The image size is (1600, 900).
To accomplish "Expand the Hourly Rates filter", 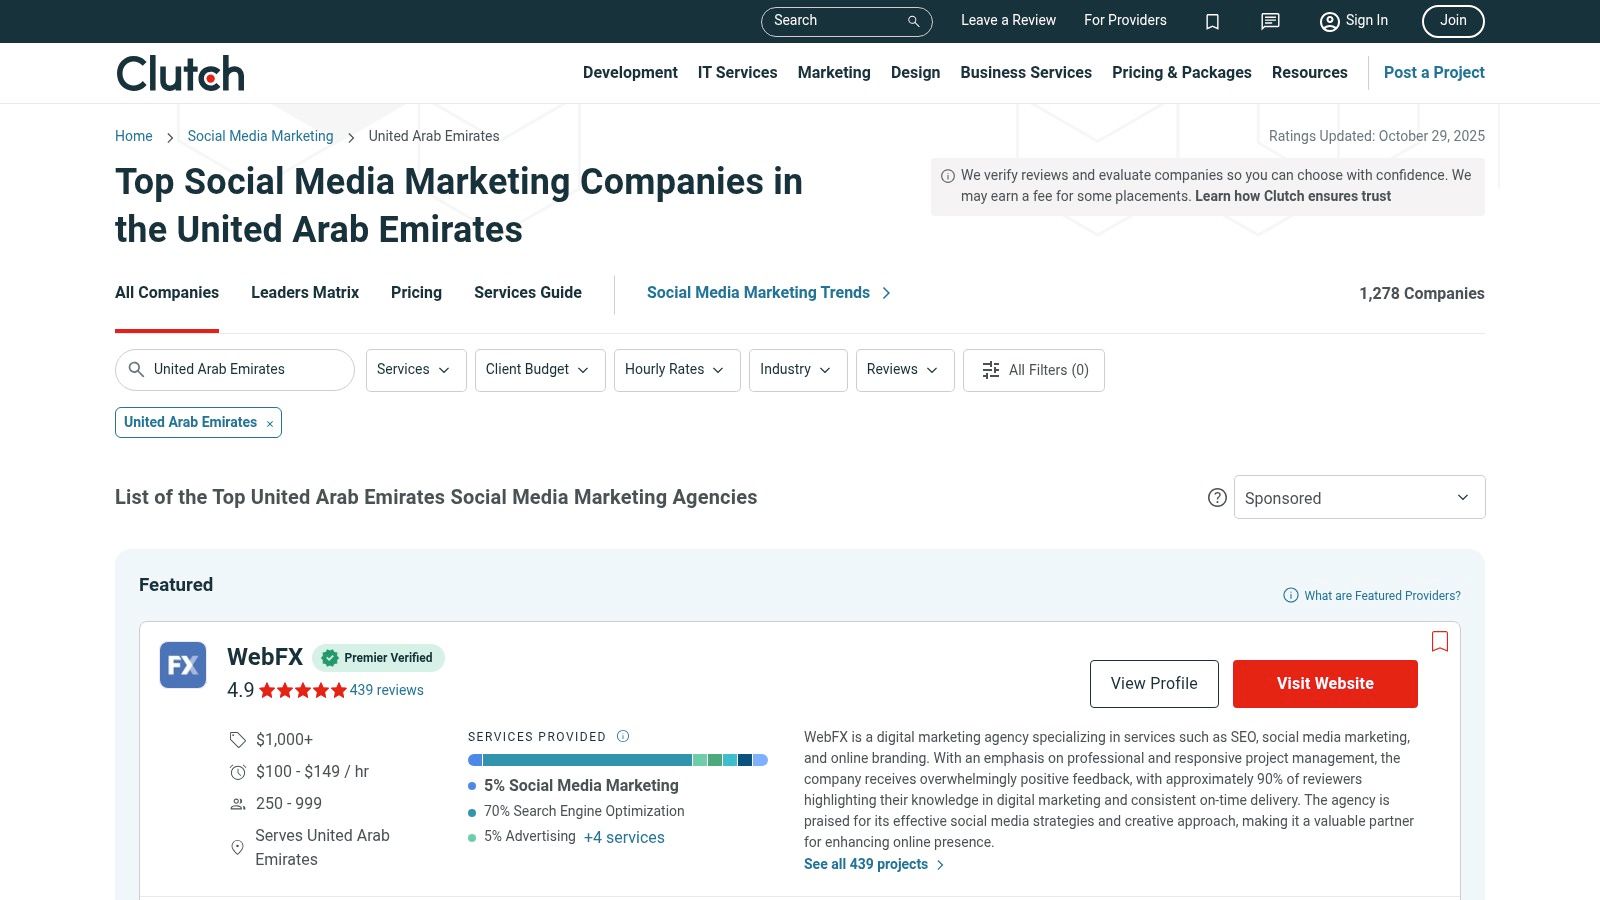I will click(676, 370).
